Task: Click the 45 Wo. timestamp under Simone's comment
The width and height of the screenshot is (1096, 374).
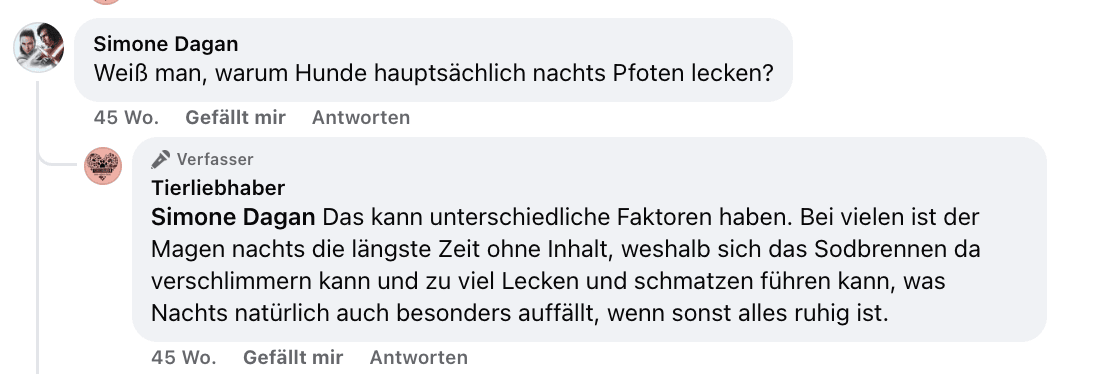Action: pyautogui.click(x=127, y=117)
